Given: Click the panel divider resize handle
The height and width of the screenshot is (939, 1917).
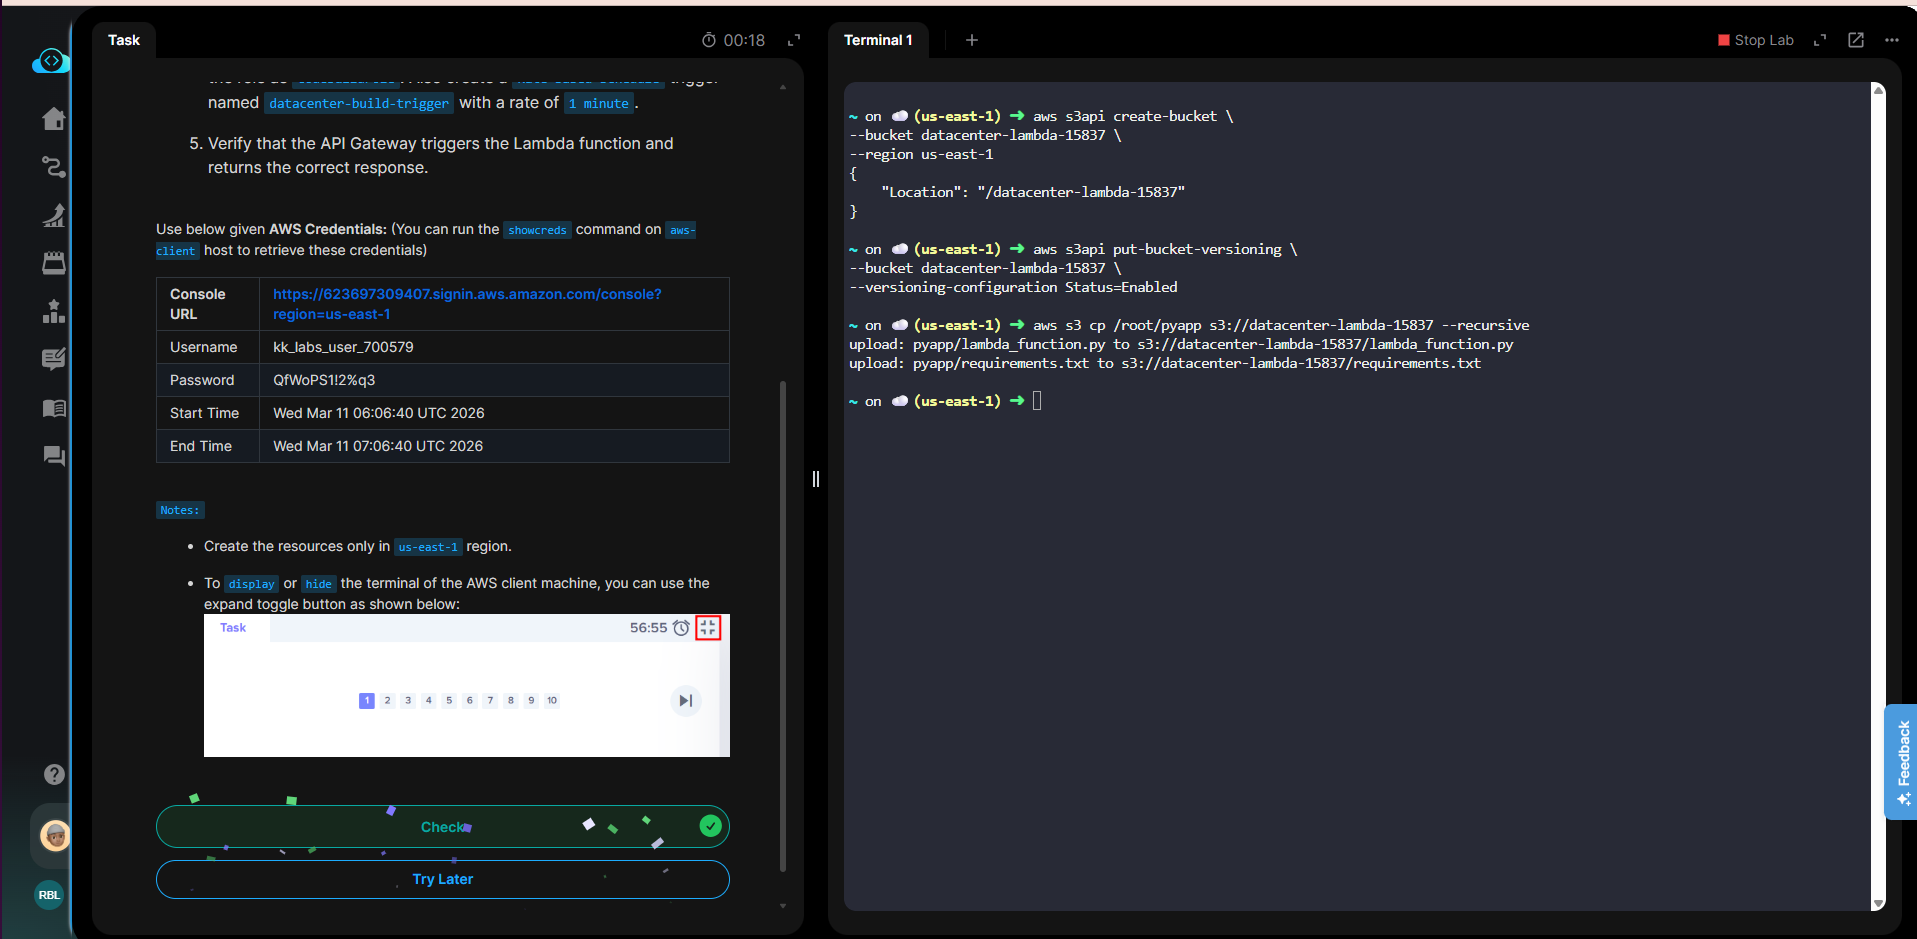Looking at the screenshot, I should pyautogui.click(x=816, y=479).
